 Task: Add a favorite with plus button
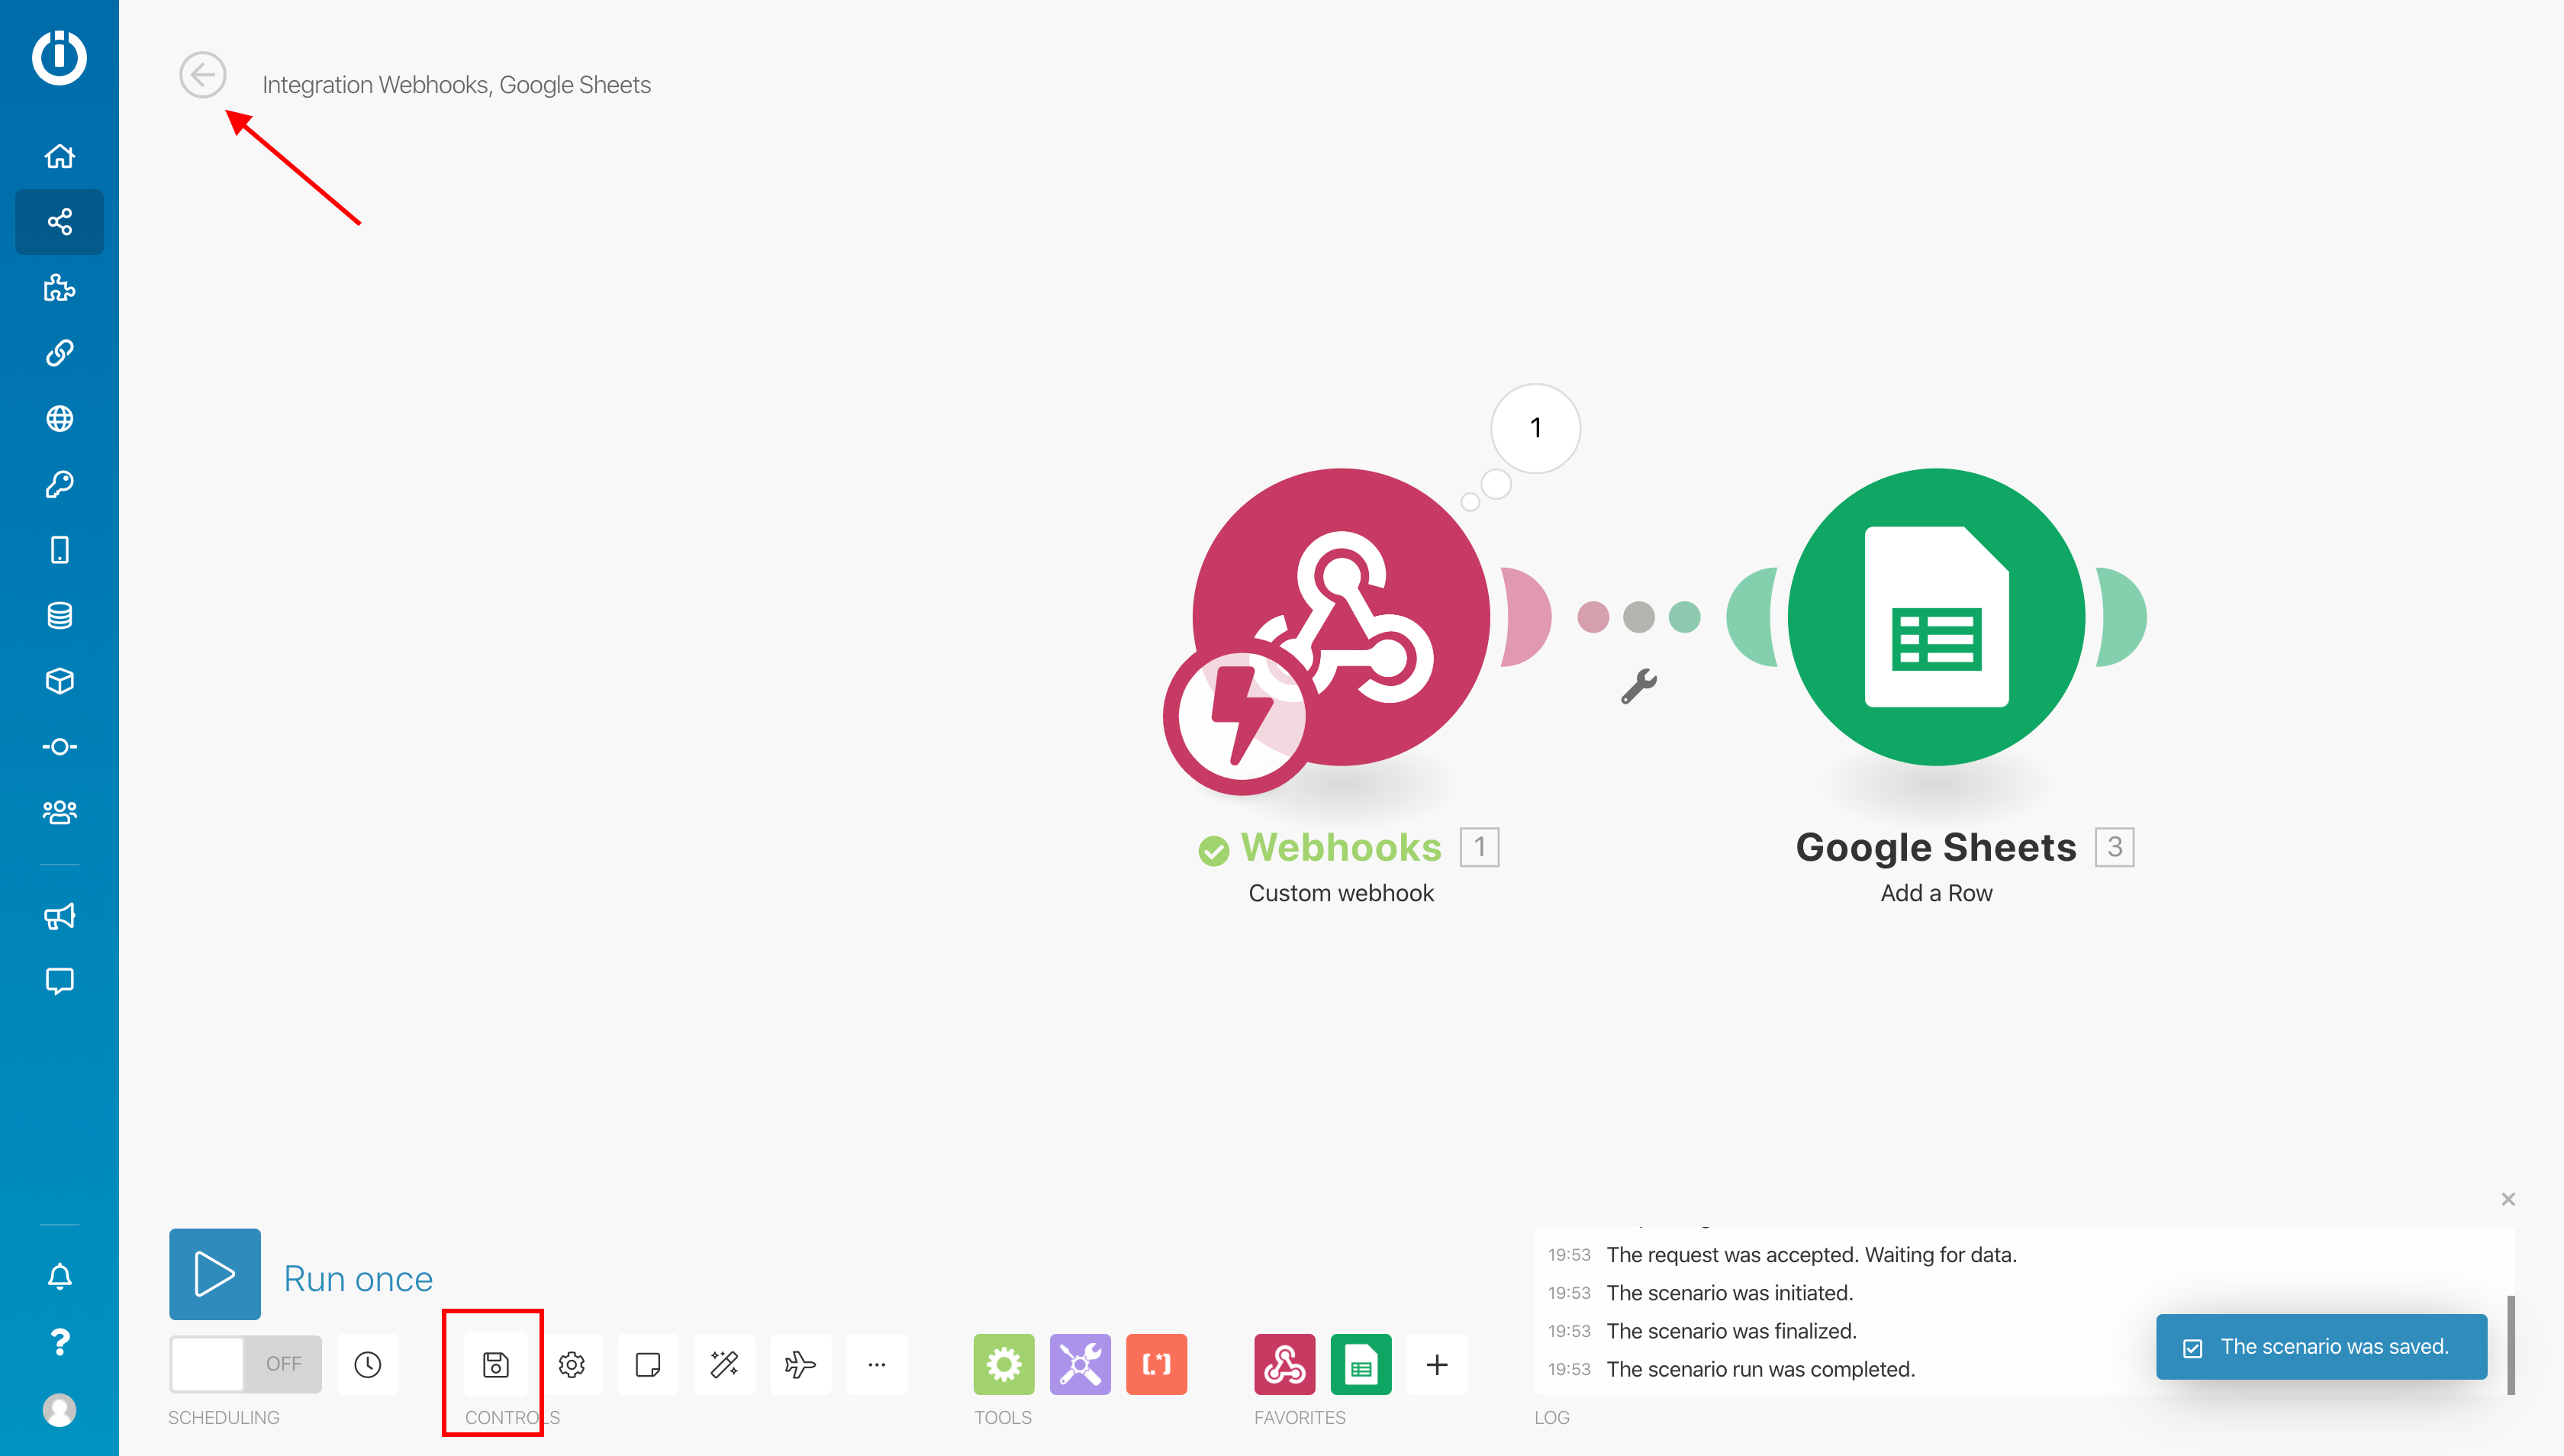tap(1437, 1364)
